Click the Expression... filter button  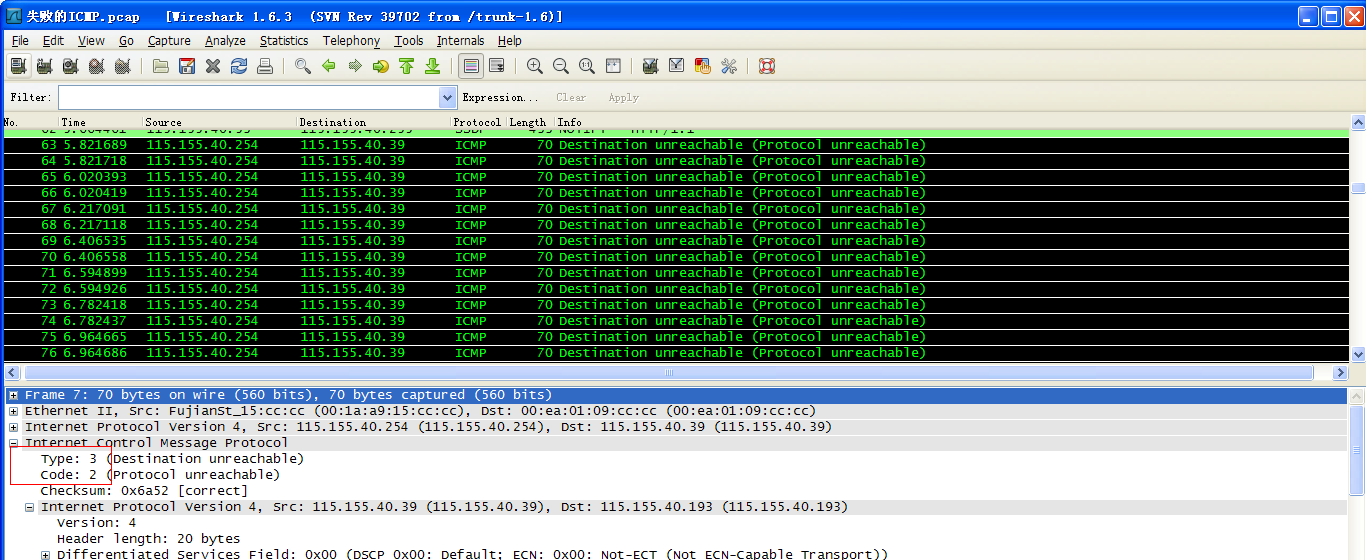[x=500, y=97]
